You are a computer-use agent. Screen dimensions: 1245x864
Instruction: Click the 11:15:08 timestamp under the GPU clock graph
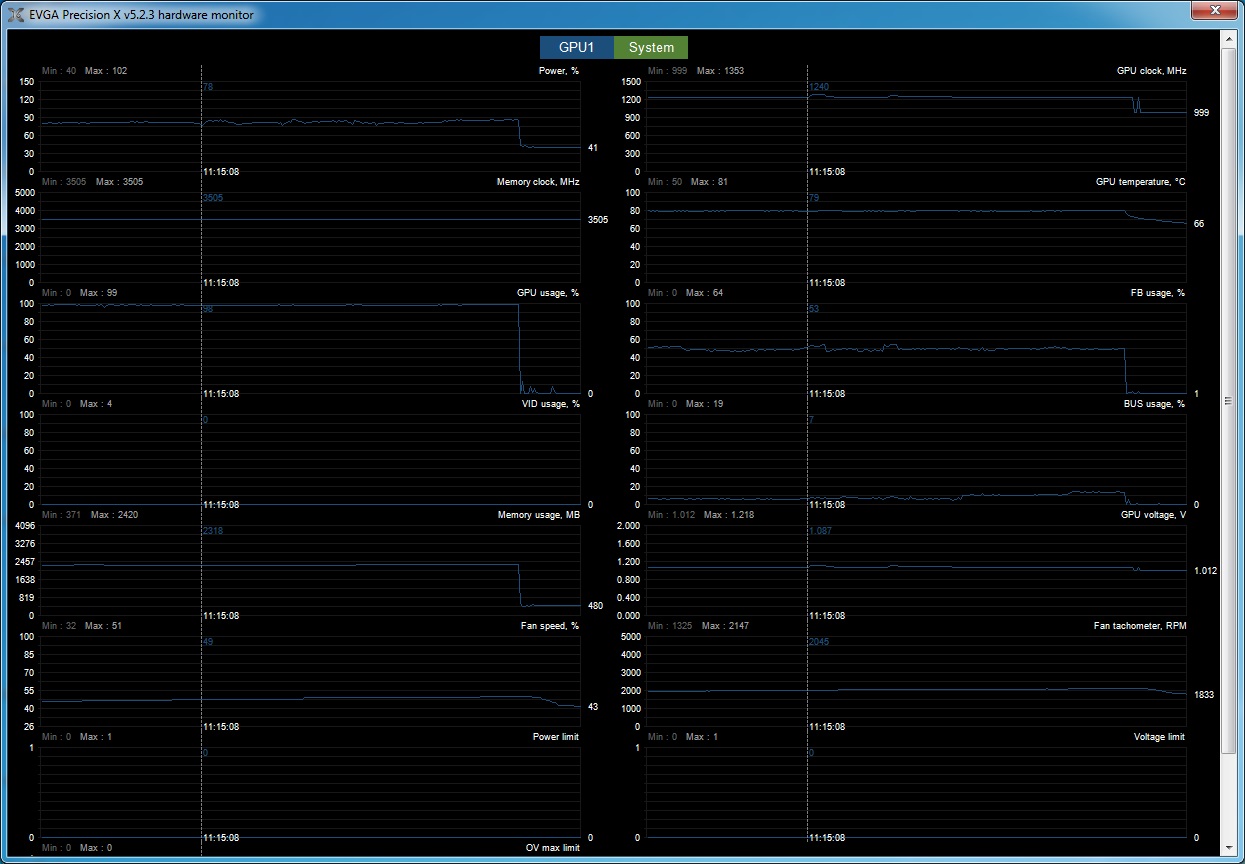point(827,172)
